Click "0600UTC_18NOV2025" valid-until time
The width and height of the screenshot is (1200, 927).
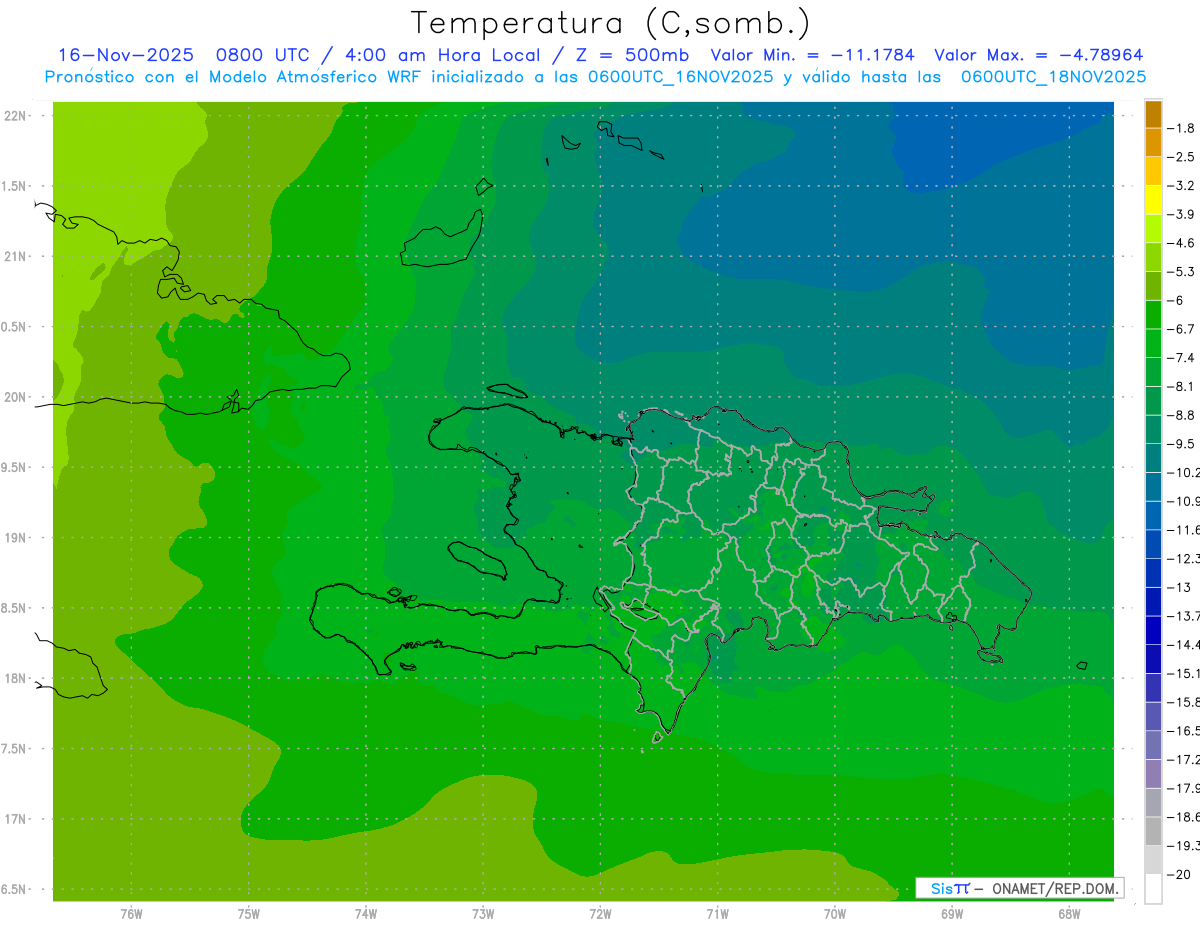pyautogui.click(x=1053, y=77)
